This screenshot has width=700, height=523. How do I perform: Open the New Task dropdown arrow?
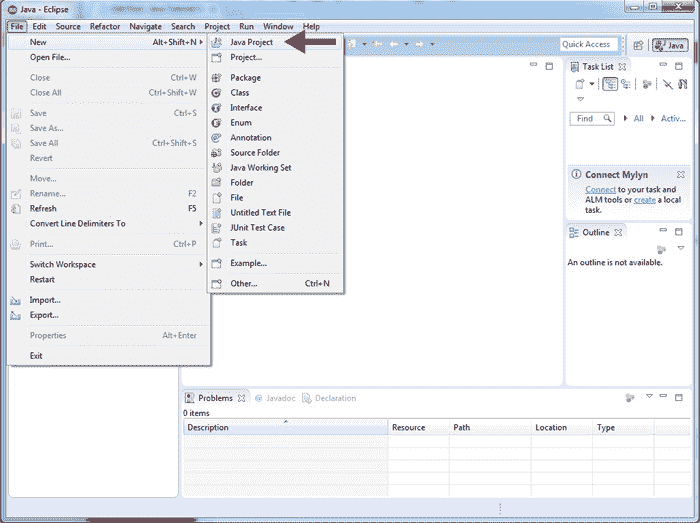(592, 84)
